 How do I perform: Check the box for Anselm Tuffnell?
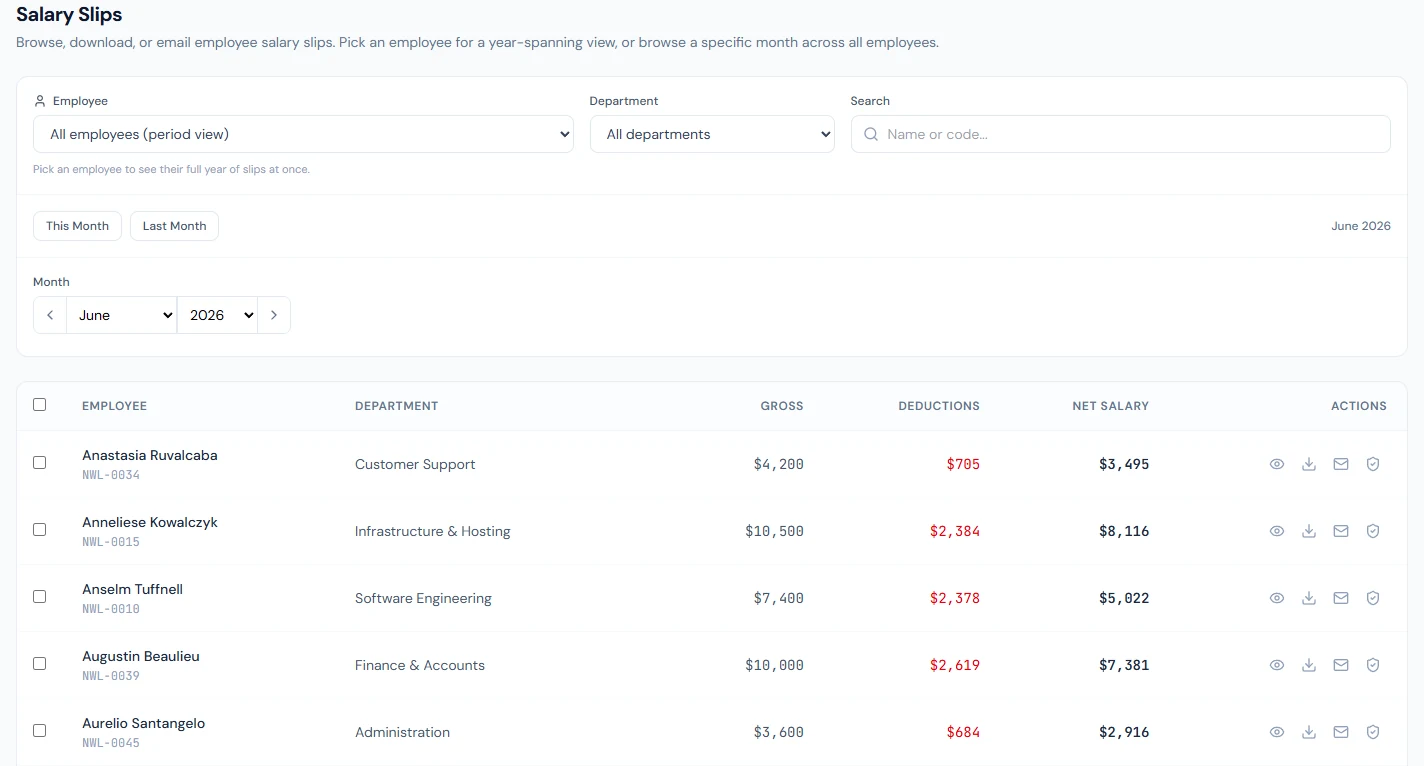pos(39,597)
